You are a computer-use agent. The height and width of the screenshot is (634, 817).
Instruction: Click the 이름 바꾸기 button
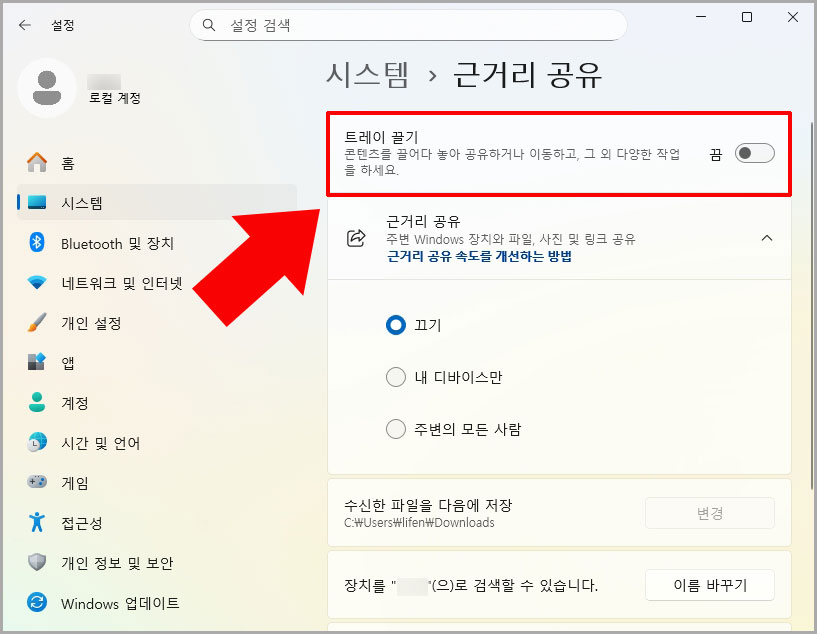tap(710, 585)
